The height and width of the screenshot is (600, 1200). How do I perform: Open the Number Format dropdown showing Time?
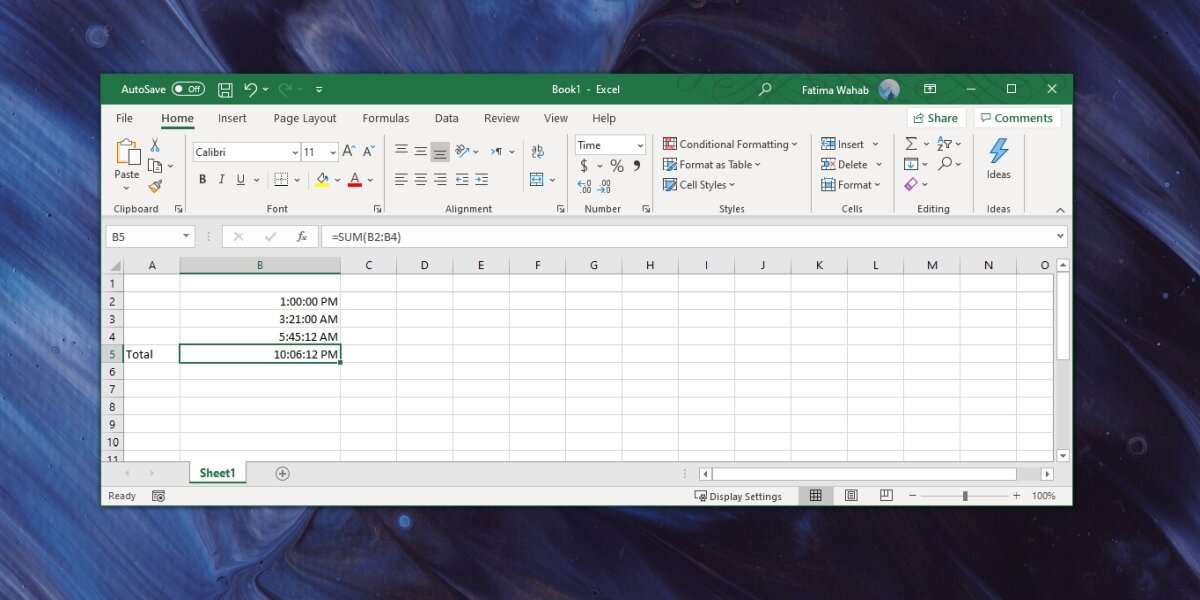tap(609, 144)
